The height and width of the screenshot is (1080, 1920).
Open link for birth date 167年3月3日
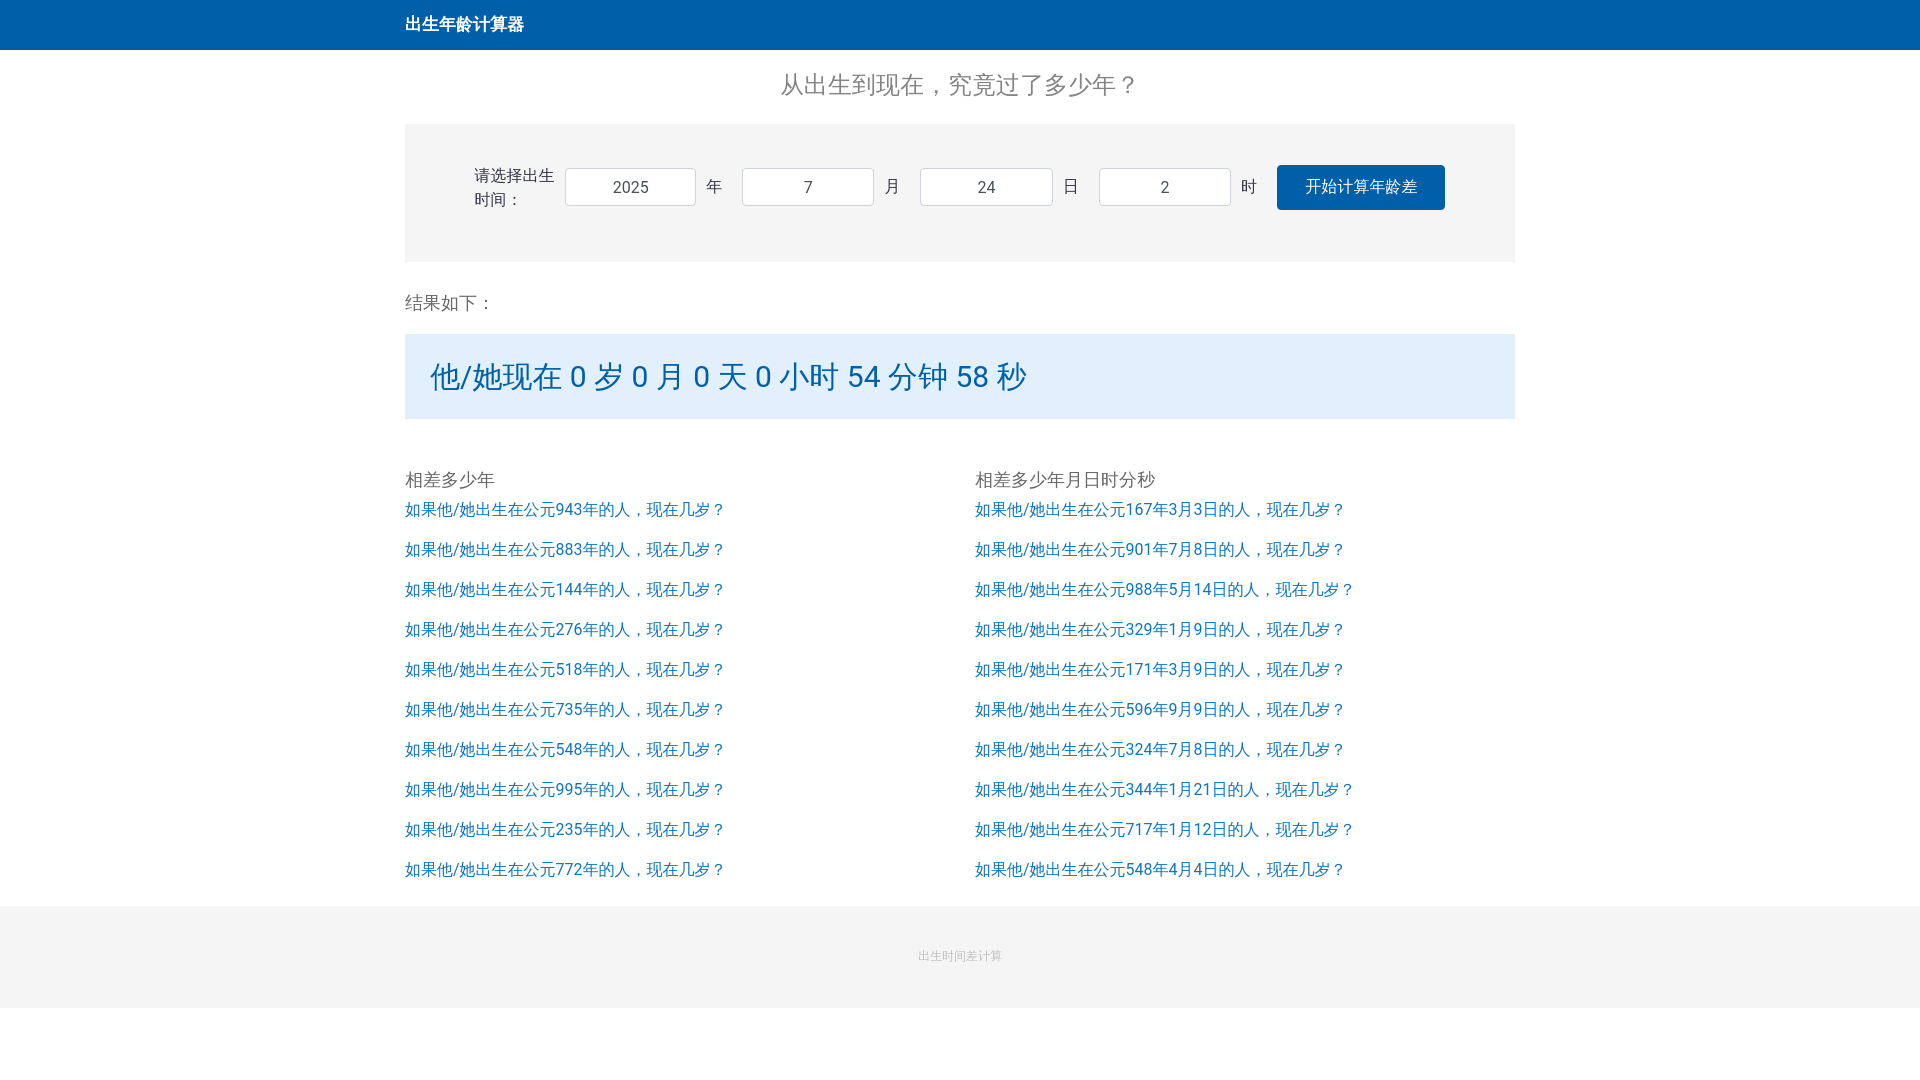[x=1160, y=510]
